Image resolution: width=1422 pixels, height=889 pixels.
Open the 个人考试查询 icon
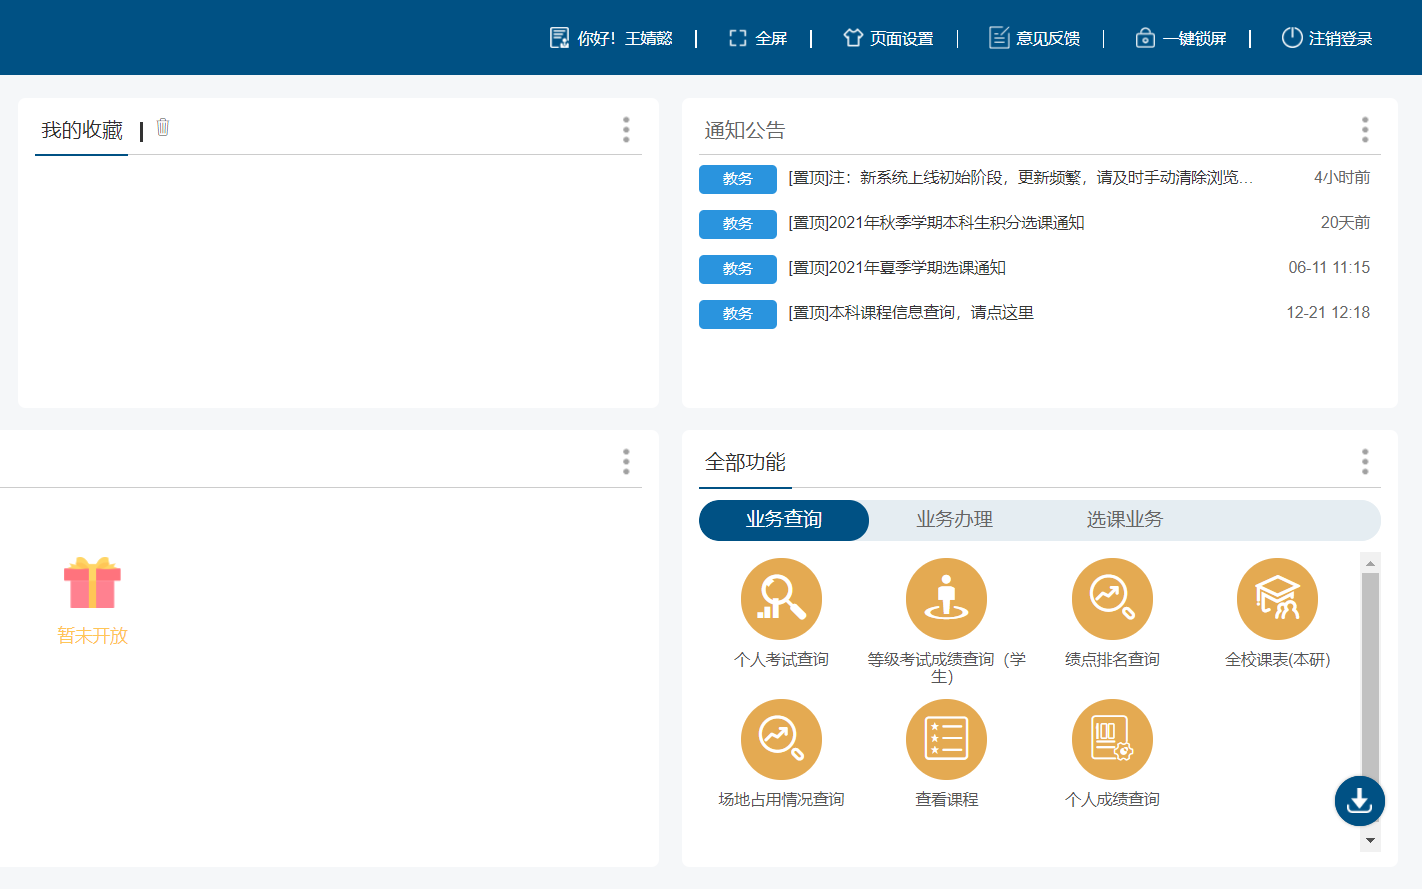(x=781, y=599)
